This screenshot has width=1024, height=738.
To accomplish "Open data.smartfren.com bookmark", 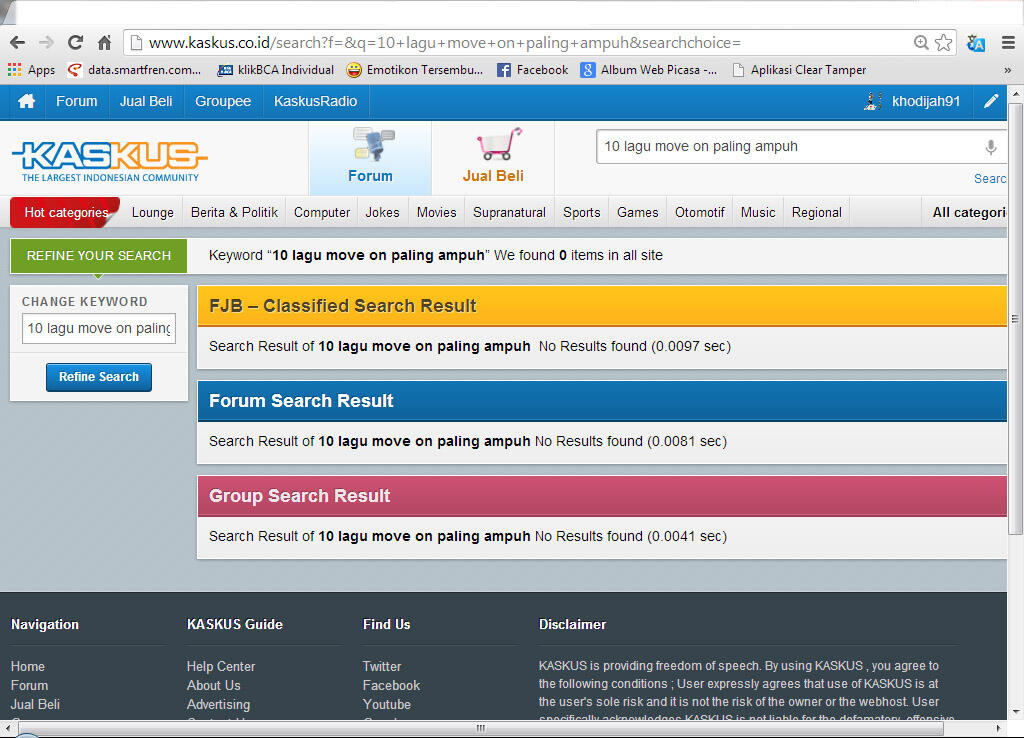I will (135, 70).
